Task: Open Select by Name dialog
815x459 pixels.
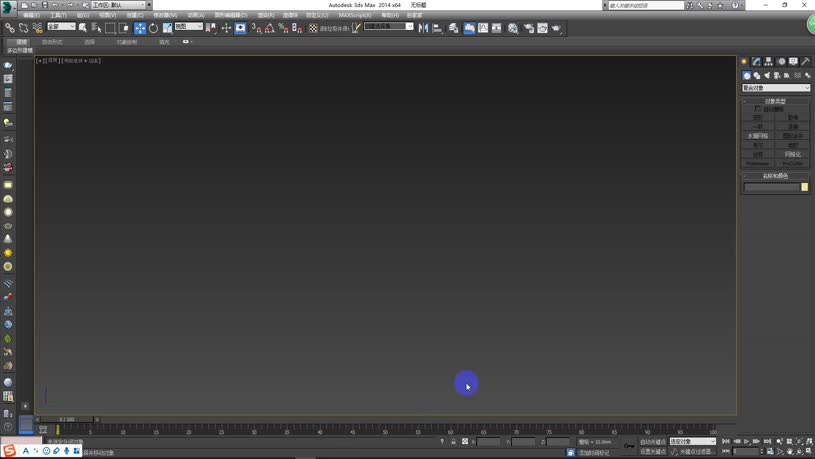Action: 96,28
